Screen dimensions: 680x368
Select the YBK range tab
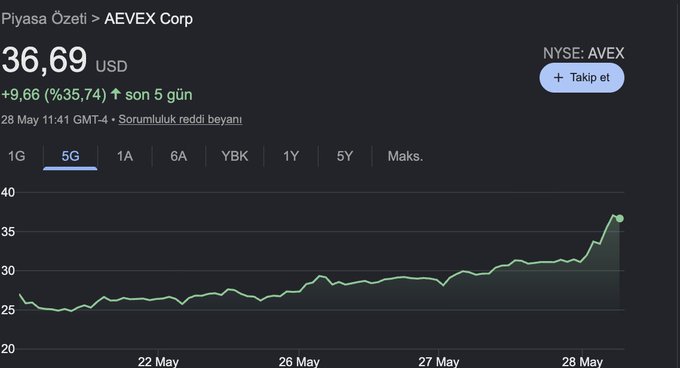pos(235,156)
